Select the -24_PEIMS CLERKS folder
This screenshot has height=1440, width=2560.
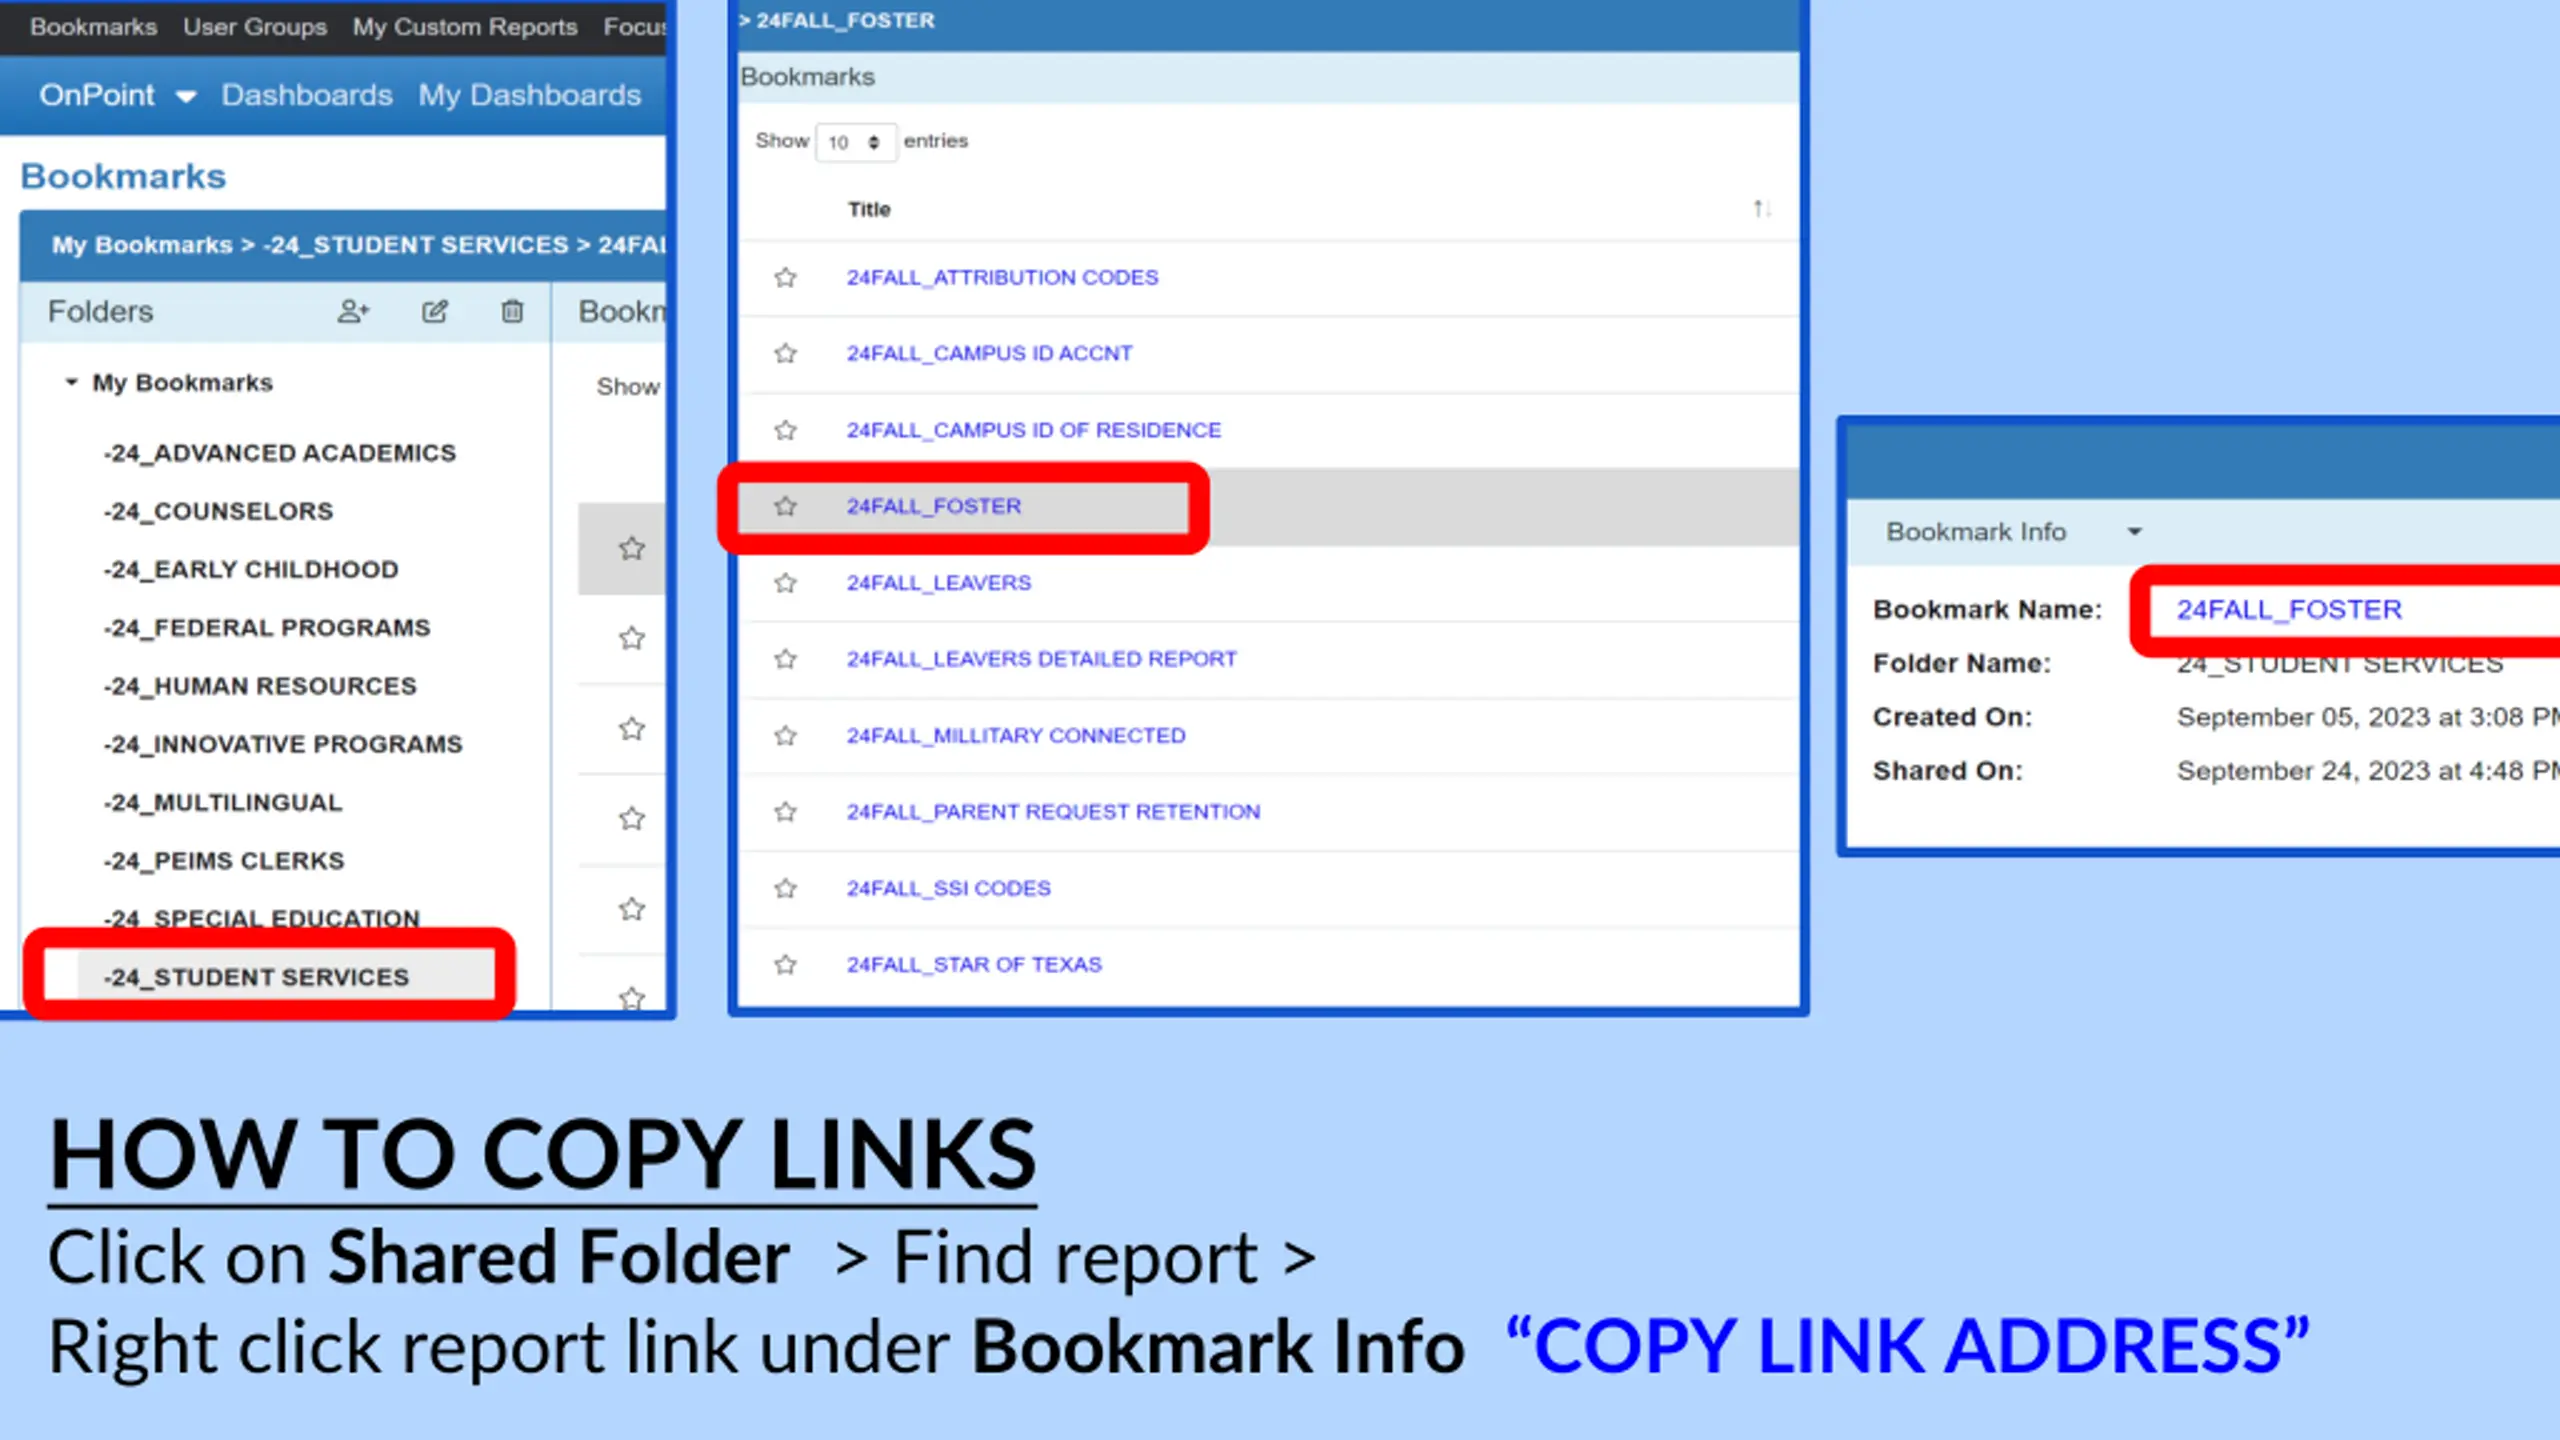pos(223,861)
